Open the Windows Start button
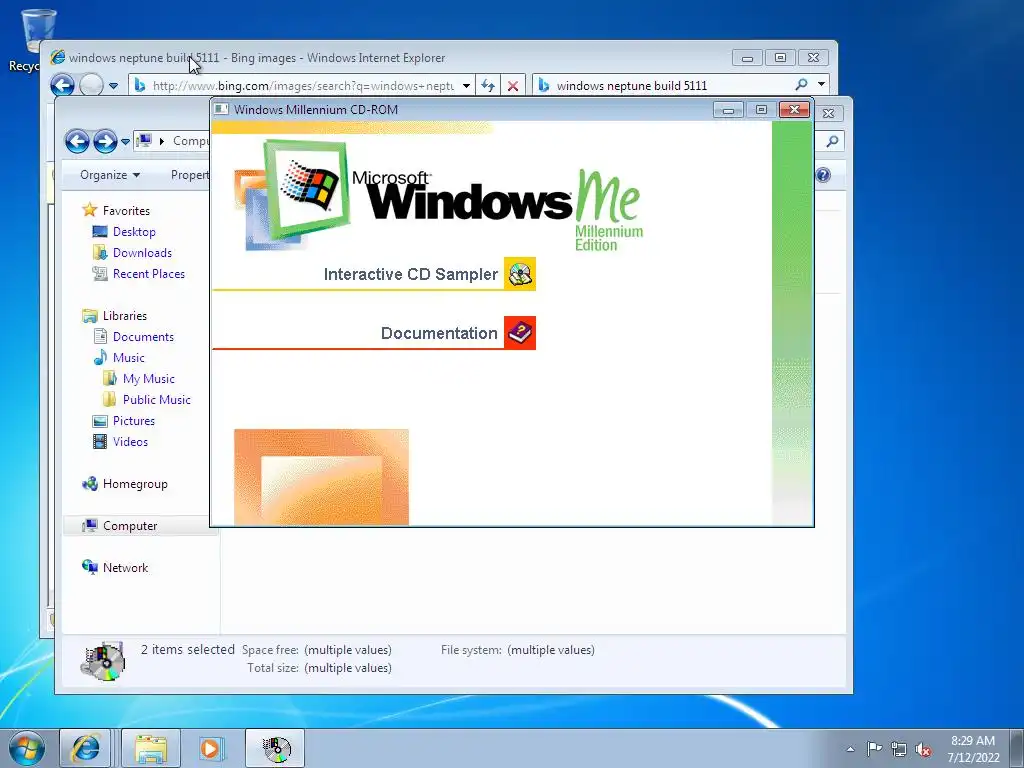The image size is (1024, 768). coord(27,748)
